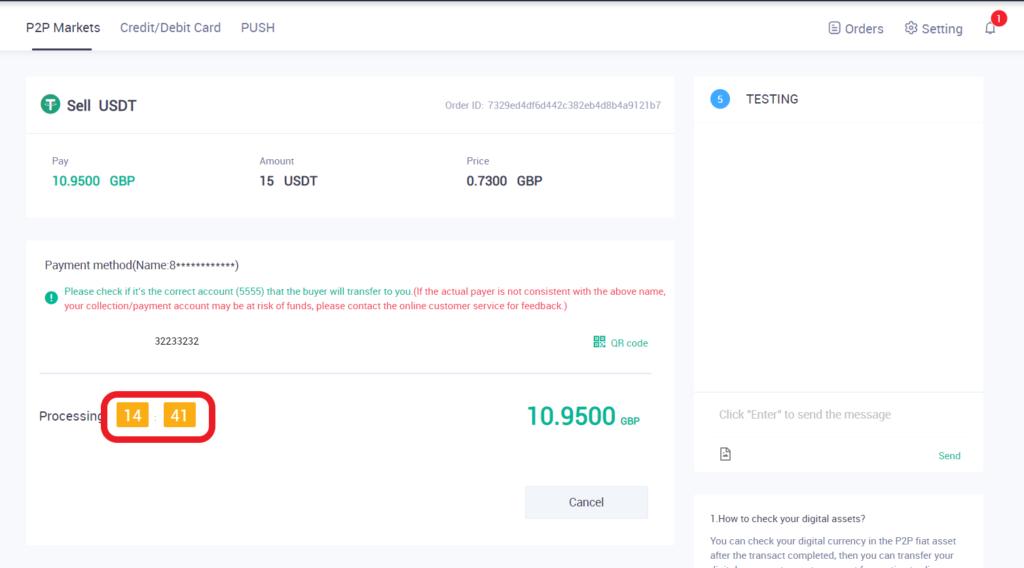1024x568 pixels.
Task: Click the countdown seconds box showing 41
Action: tap(179, 415)
